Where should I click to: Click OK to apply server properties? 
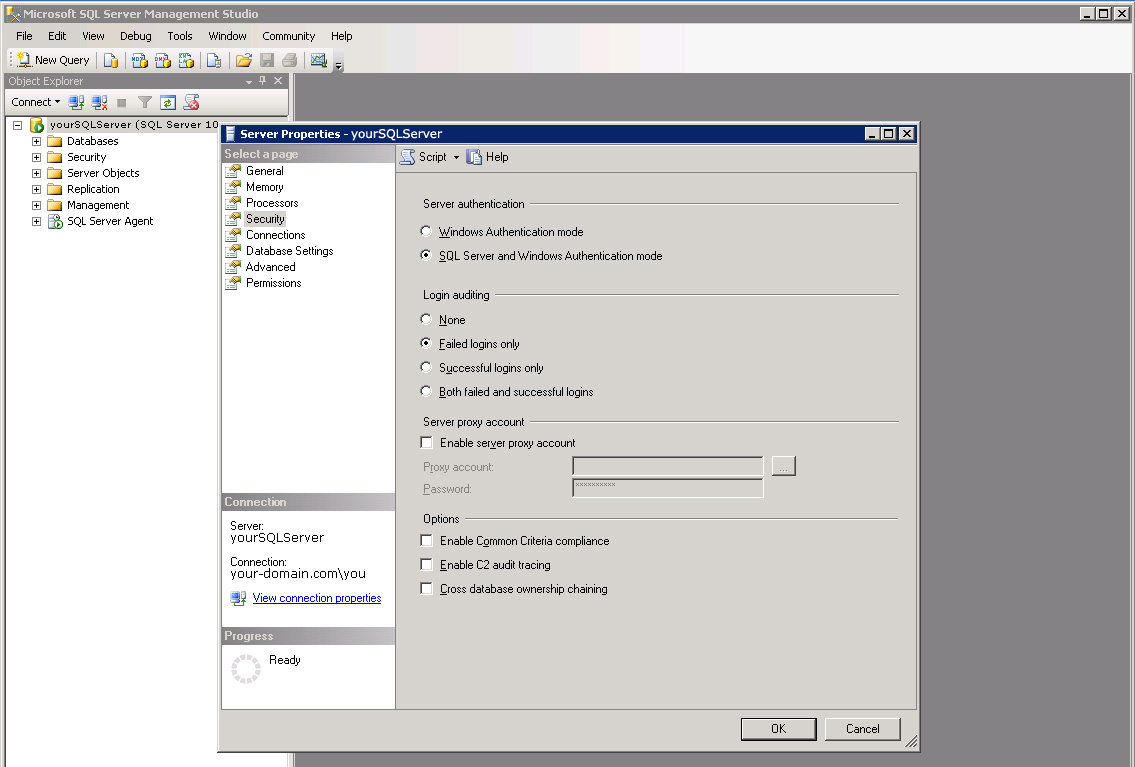pyautogui.click(x=778, y=729)
